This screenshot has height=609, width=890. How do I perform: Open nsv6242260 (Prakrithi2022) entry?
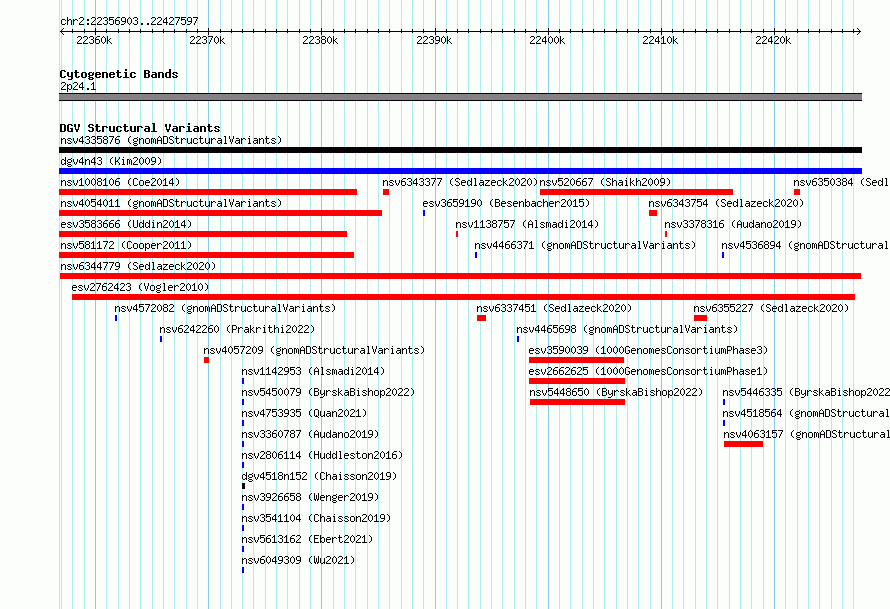pyautogui.click(x=237, y=329)
